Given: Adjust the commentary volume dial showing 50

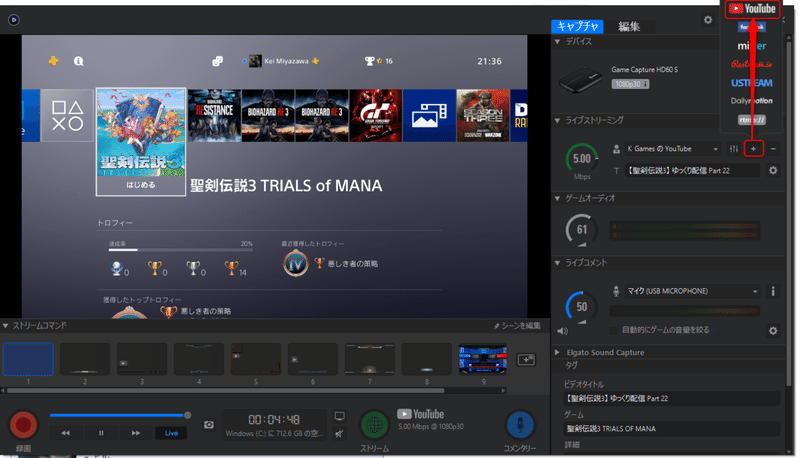Looking at the screenshot, I should click(x=582, y=307).
